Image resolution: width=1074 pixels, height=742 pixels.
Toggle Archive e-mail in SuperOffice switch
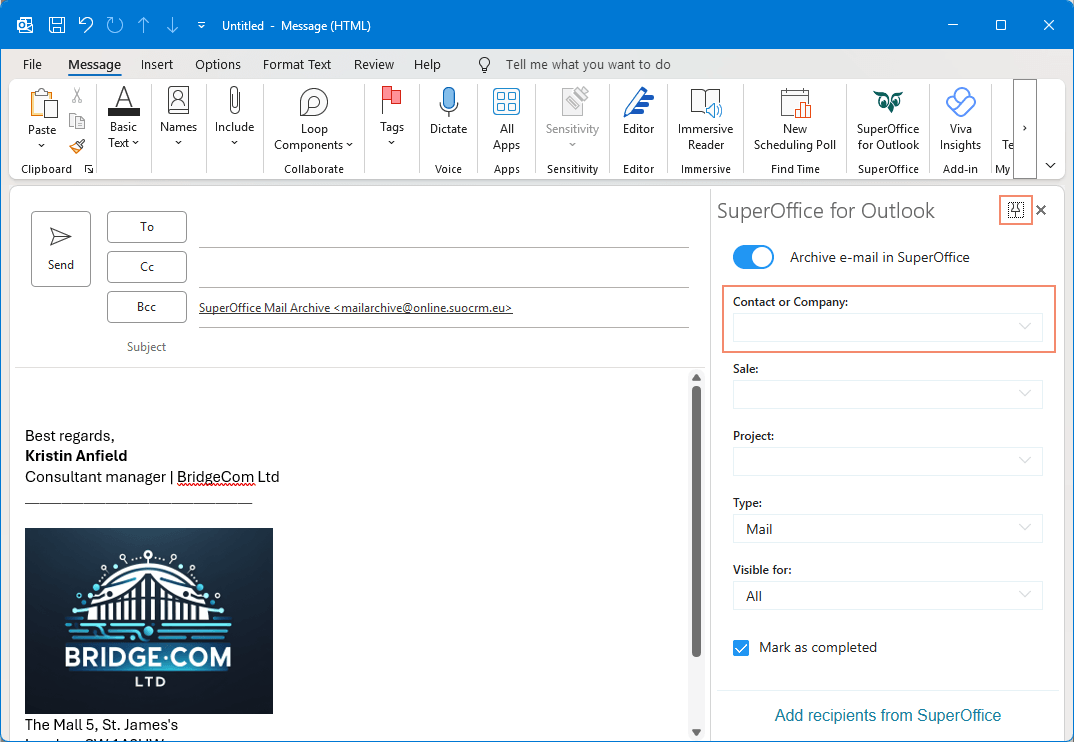click(753, 258)
